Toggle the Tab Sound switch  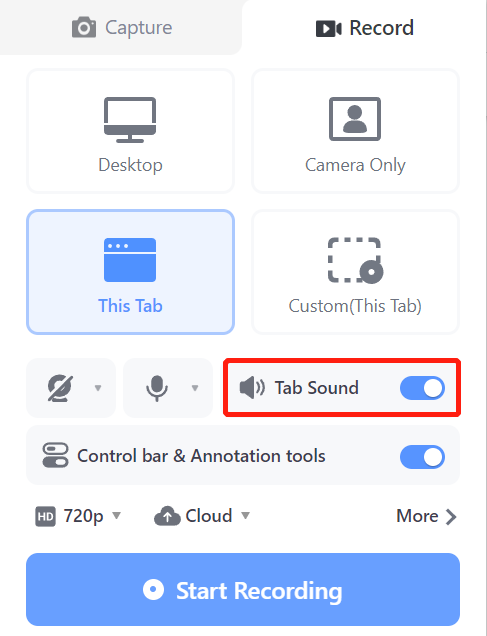(x=422, y=388)
